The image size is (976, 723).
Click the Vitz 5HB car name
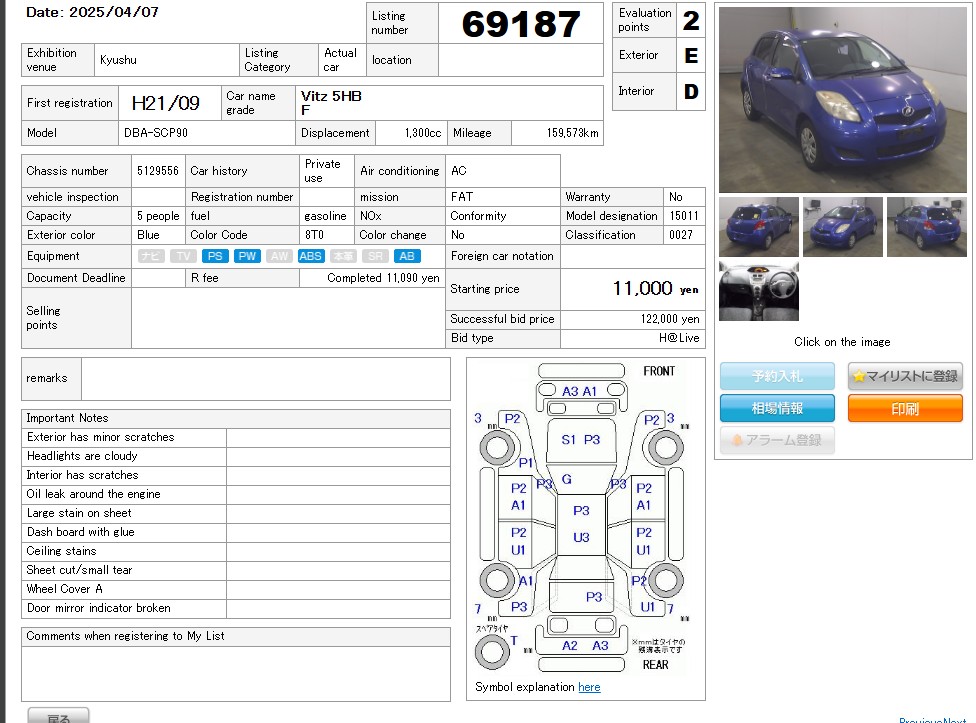[331, 96]
